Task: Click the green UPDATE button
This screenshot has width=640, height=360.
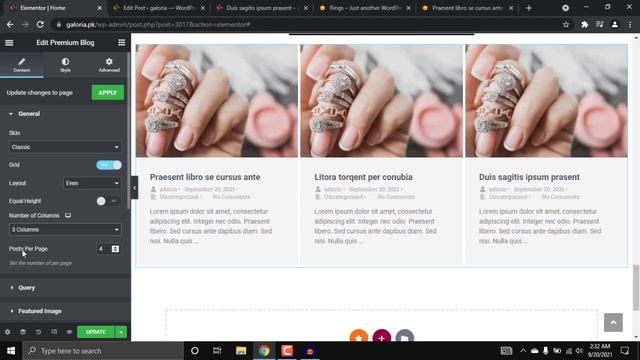Action: point(96,332)
